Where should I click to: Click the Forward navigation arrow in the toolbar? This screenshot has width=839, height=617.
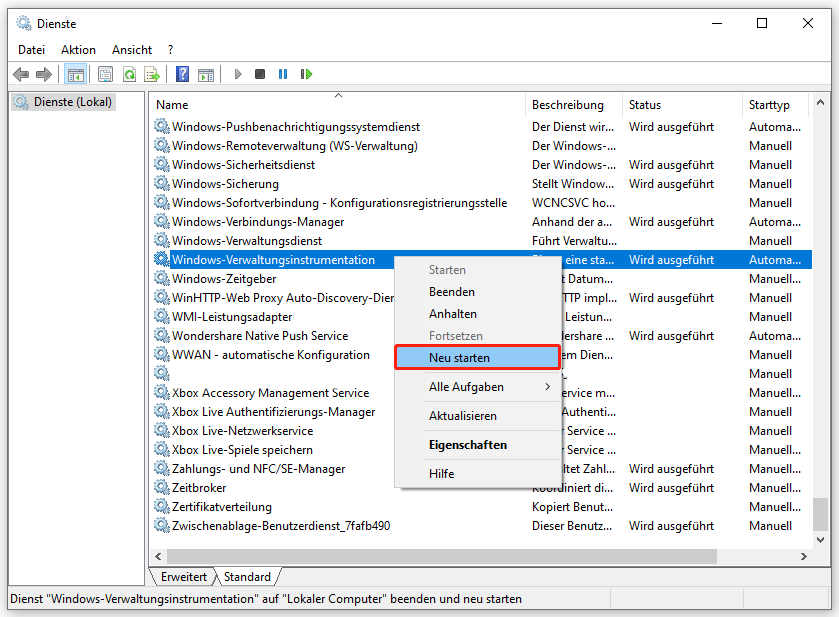tap(42, 73)
